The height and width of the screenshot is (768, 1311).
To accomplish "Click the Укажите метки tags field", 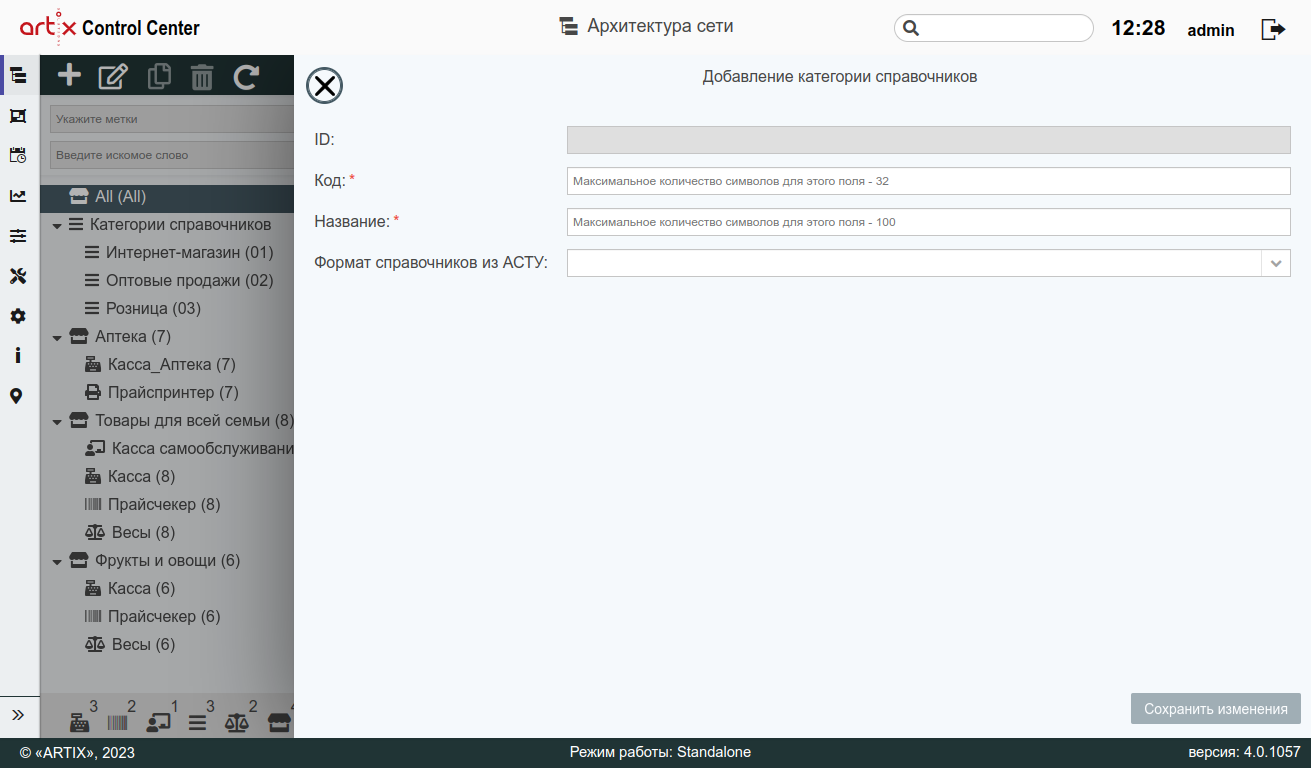I will pyautogui.click(x=171, y=119).
